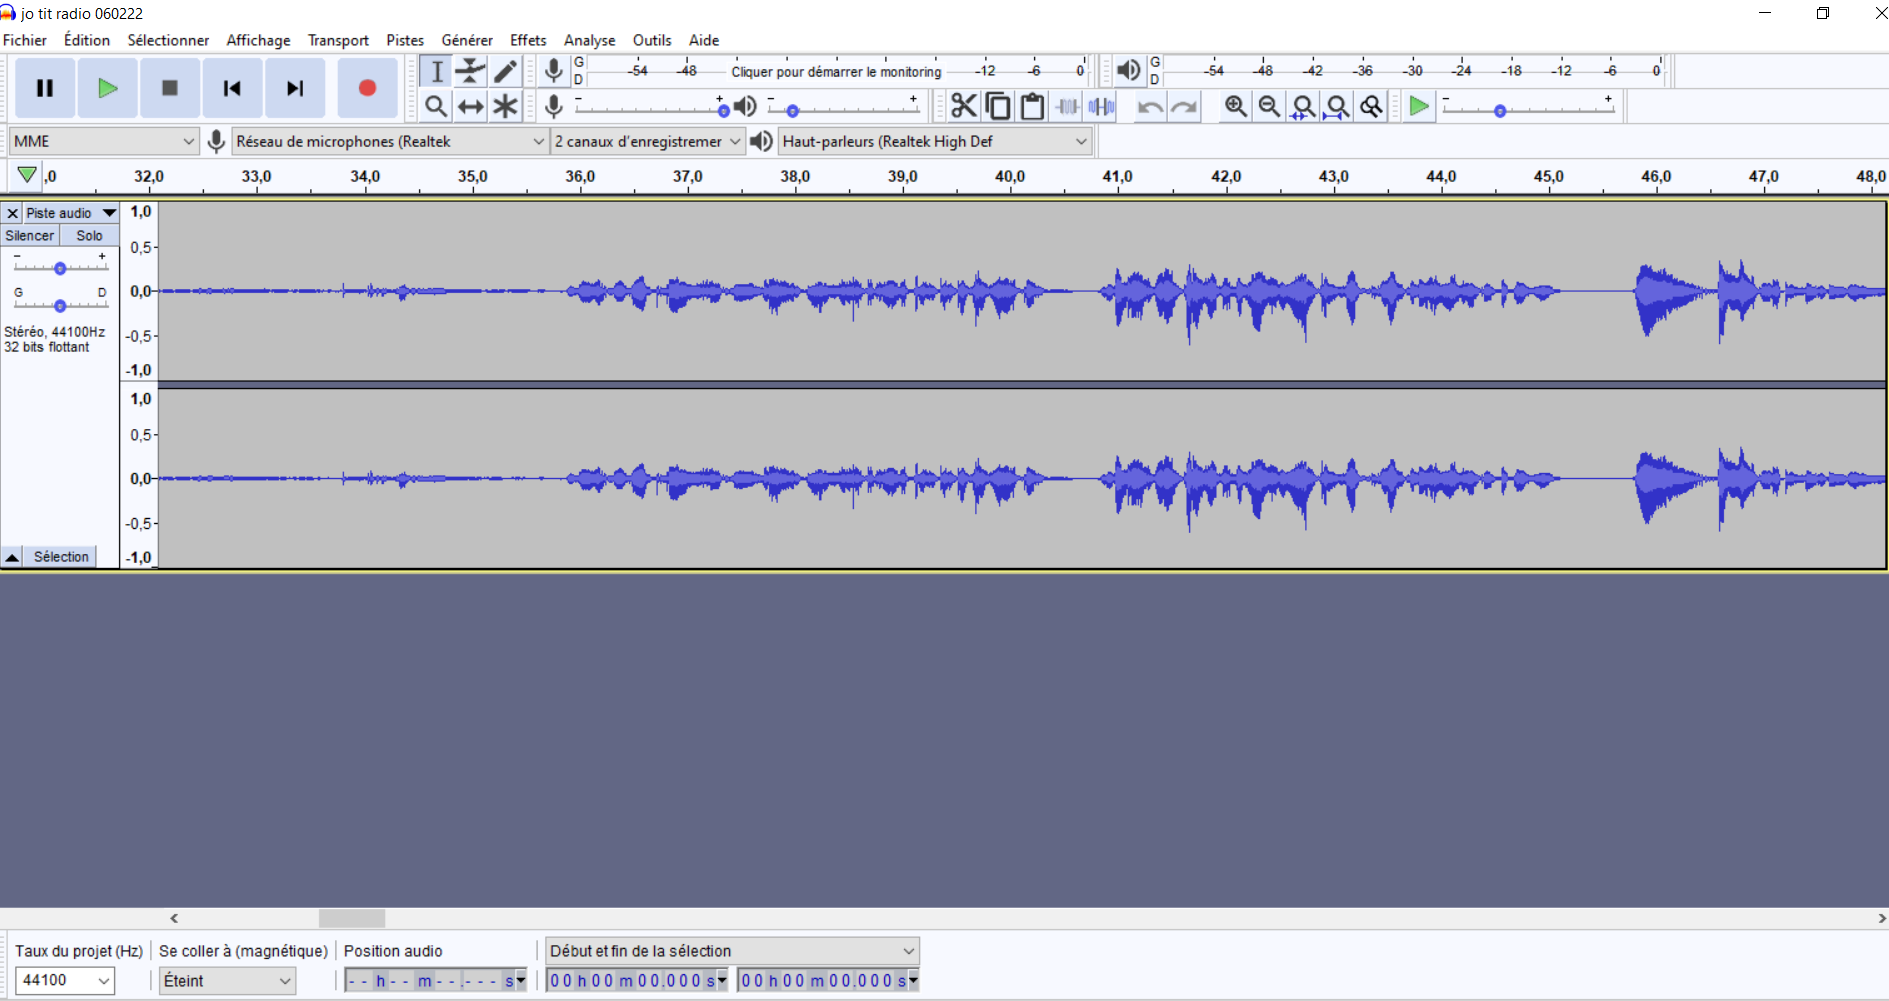The image size is (1889, 1001).
Task: Open the MME audio host dropdown
Action: [104, 142]
